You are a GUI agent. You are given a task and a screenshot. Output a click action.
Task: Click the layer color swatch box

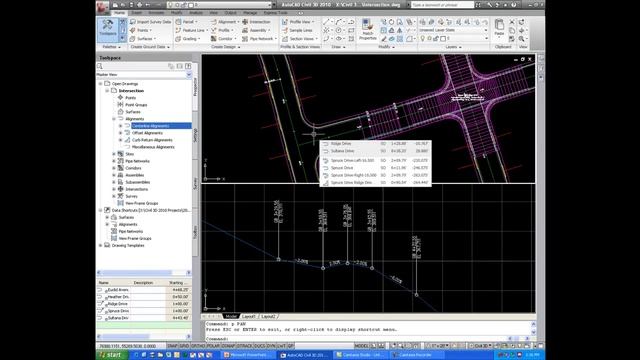click(443, 38)
